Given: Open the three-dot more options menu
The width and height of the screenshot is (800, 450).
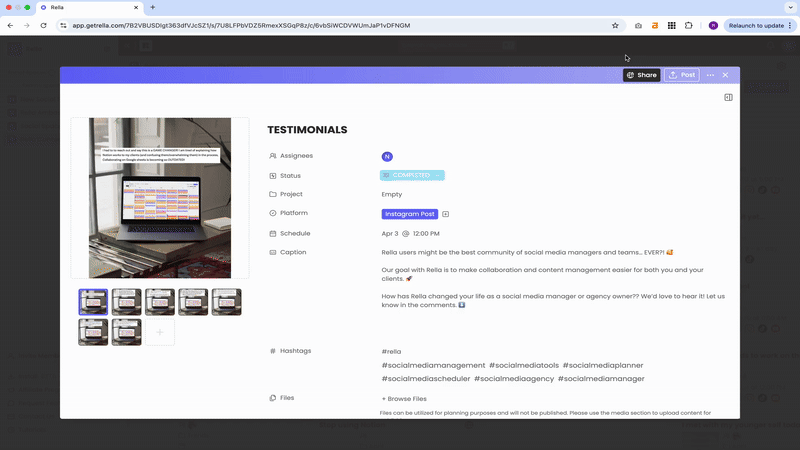Looking at the screenshot, I should click(710, 75).
